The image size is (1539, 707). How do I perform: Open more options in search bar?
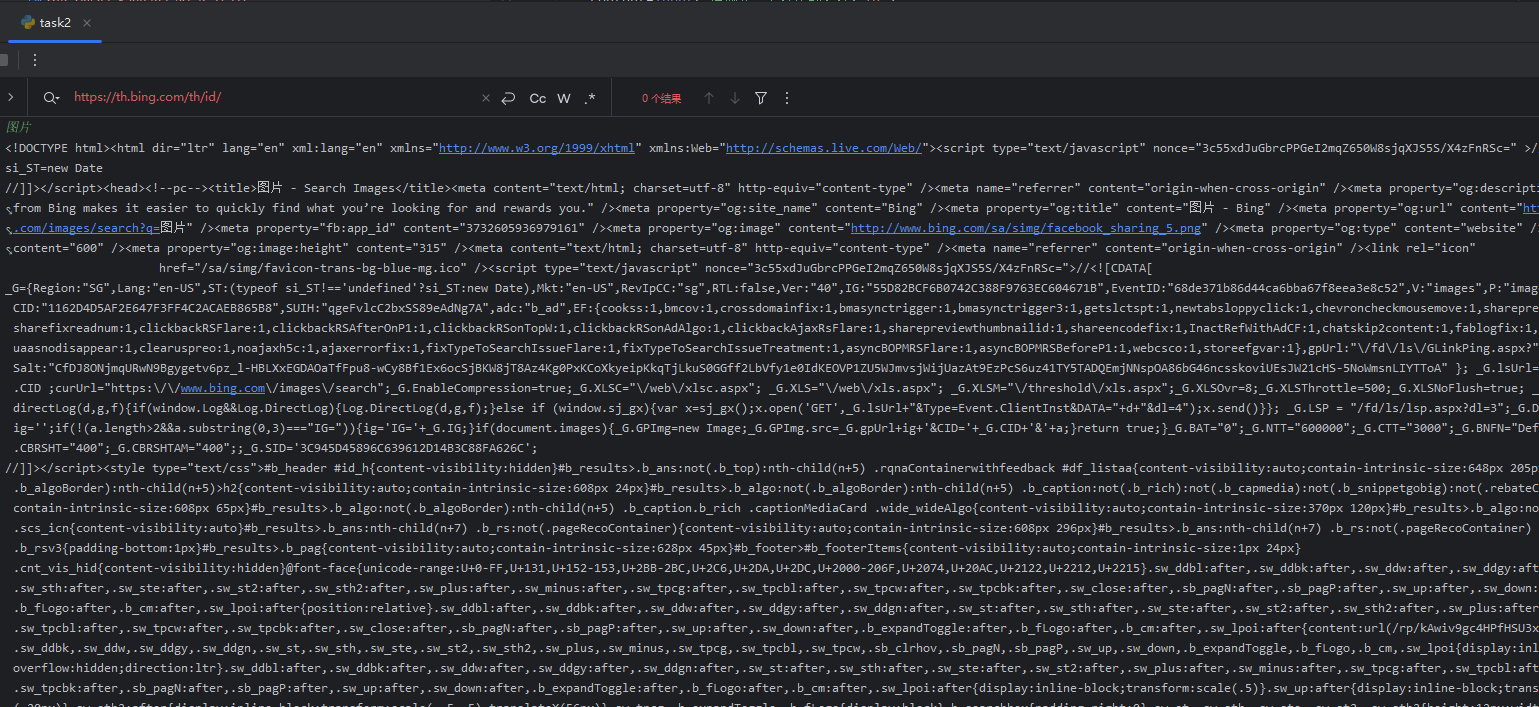[787, 98]
